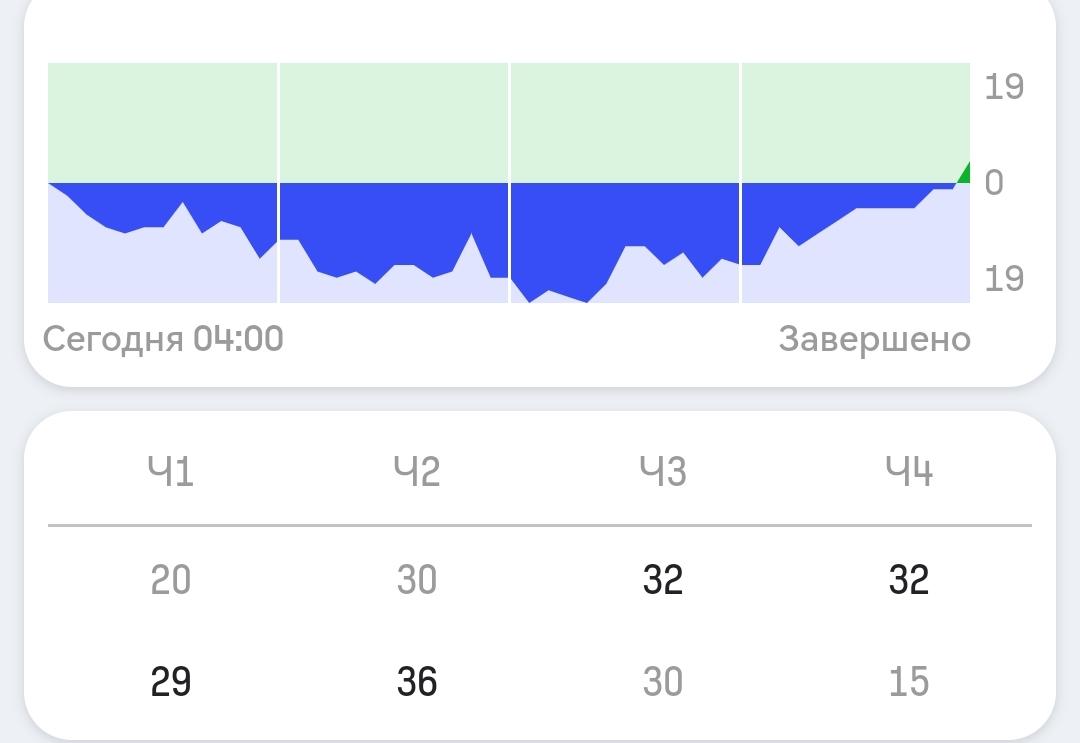Select the Ч1 column header
1080x743 pixels.
pyautogui.click(x=171, y=472)
